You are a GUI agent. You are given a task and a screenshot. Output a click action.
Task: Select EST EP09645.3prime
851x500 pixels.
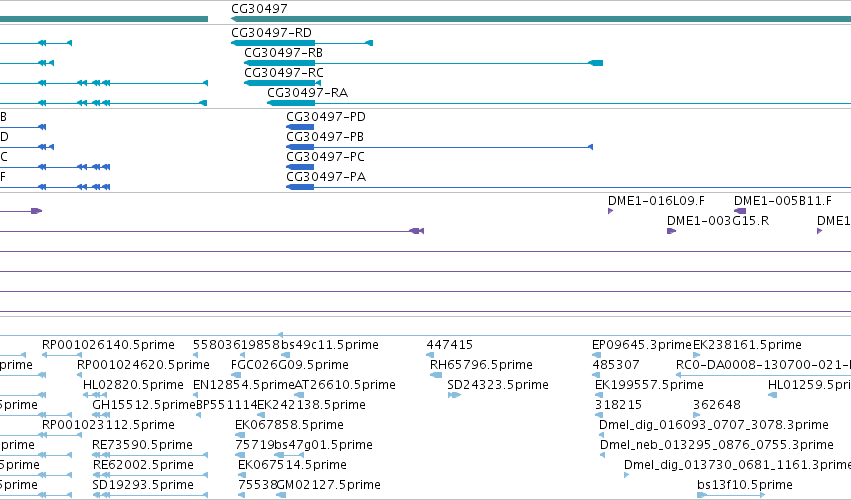click(x=642, y=345)
